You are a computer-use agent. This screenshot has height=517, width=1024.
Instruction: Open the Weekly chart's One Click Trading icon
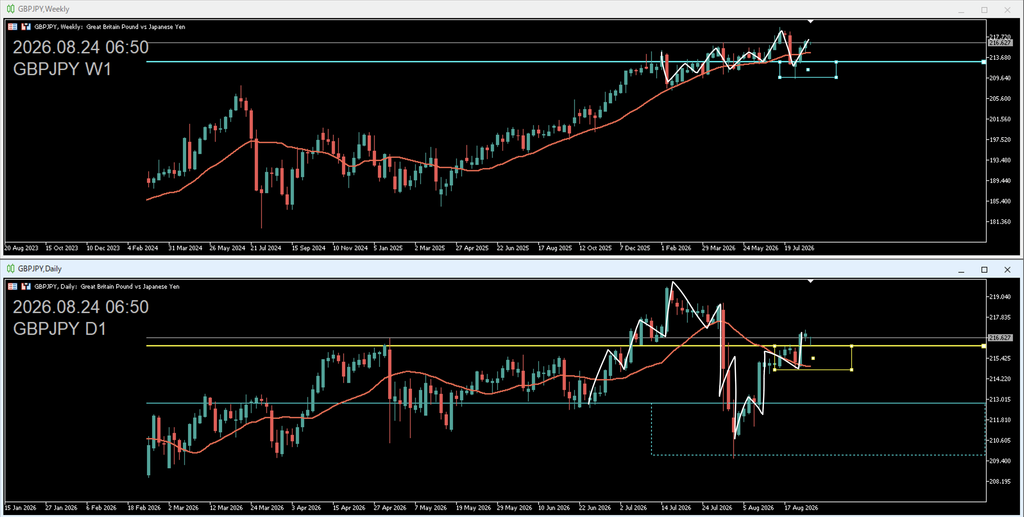point(26,27)
